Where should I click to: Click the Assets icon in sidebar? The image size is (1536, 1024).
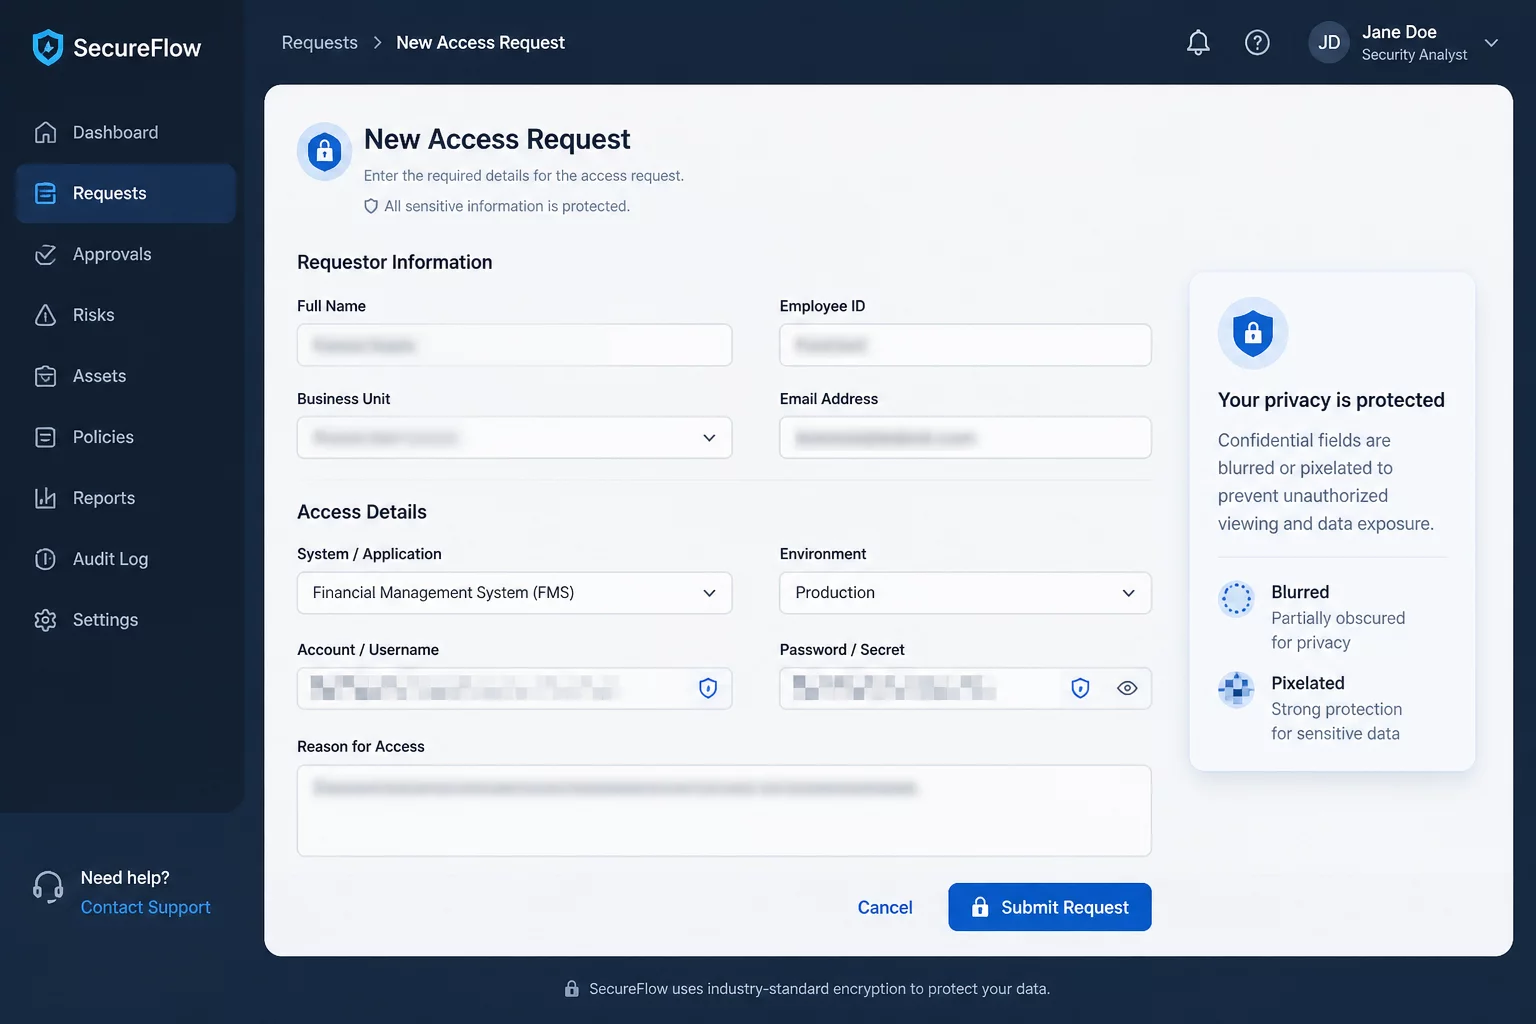[x=45, y=376]
